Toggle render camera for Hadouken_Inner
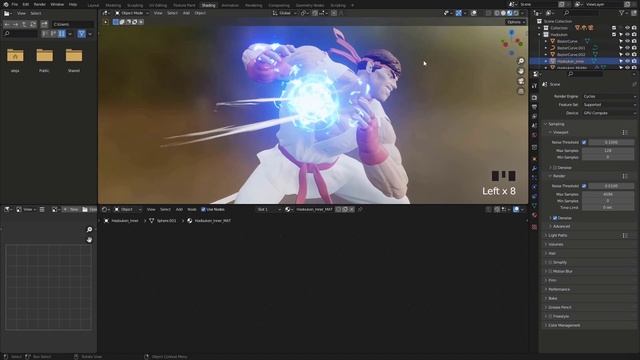Image resolution: width=640 pixels, height=360 pixels. tap(634, 61)
